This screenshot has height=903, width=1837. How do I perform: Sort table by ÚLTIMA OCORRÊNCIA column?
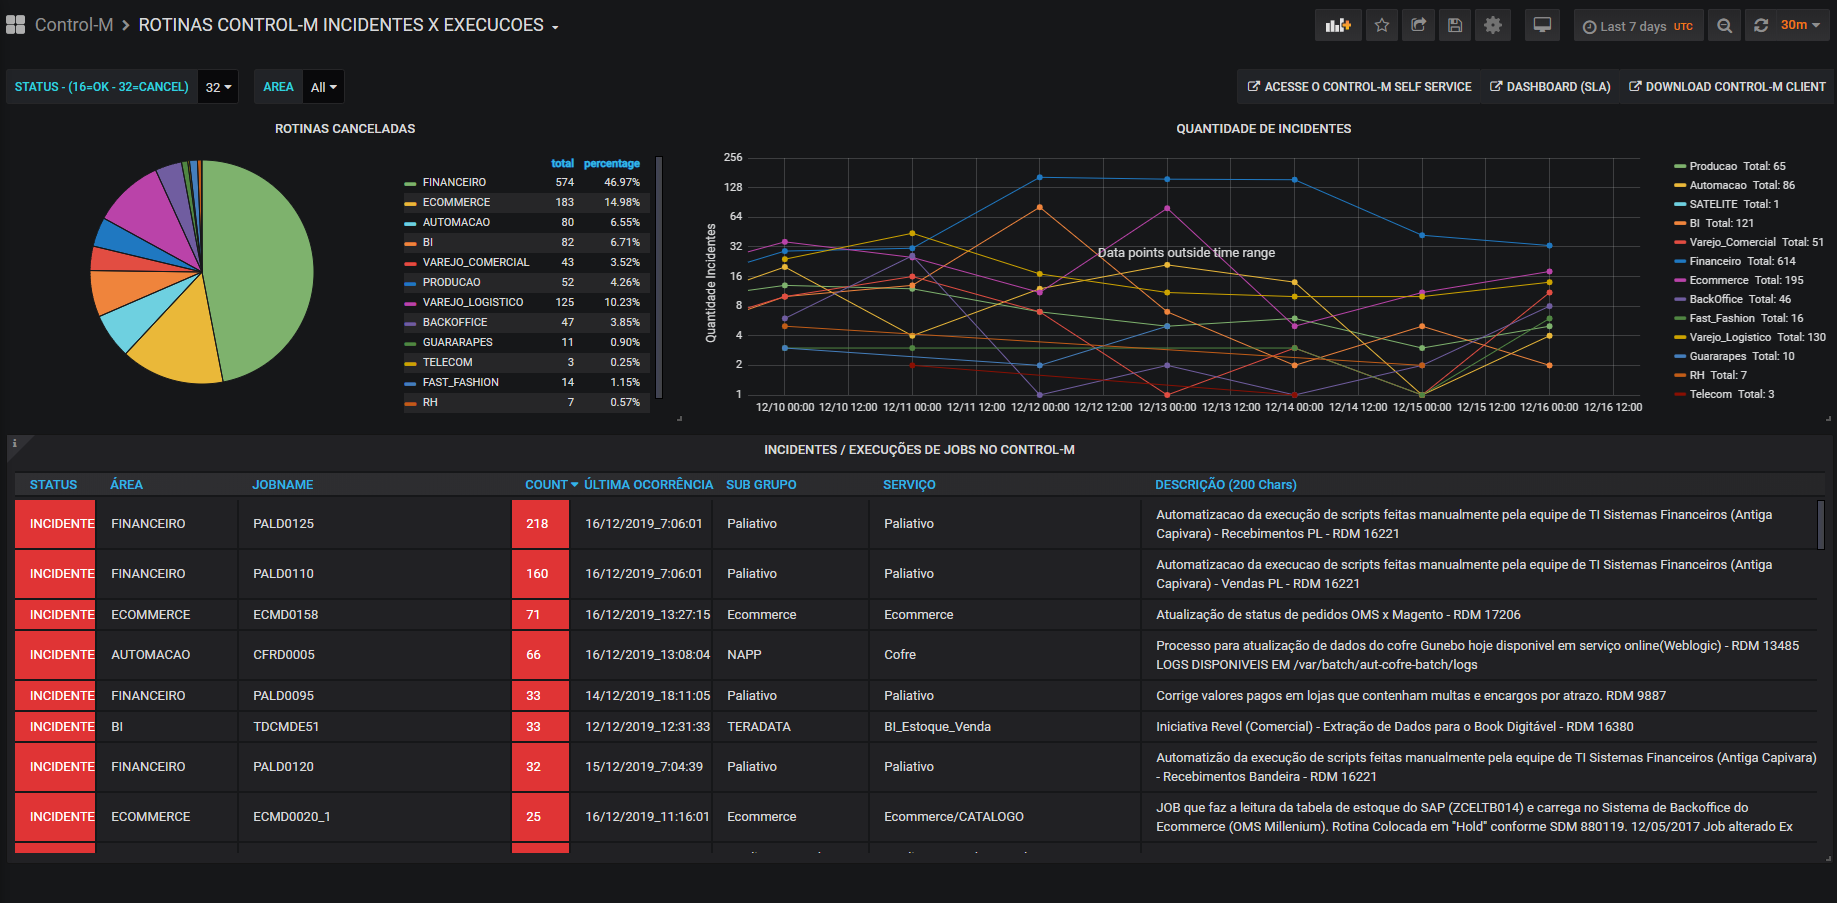(x=648, y=485)
